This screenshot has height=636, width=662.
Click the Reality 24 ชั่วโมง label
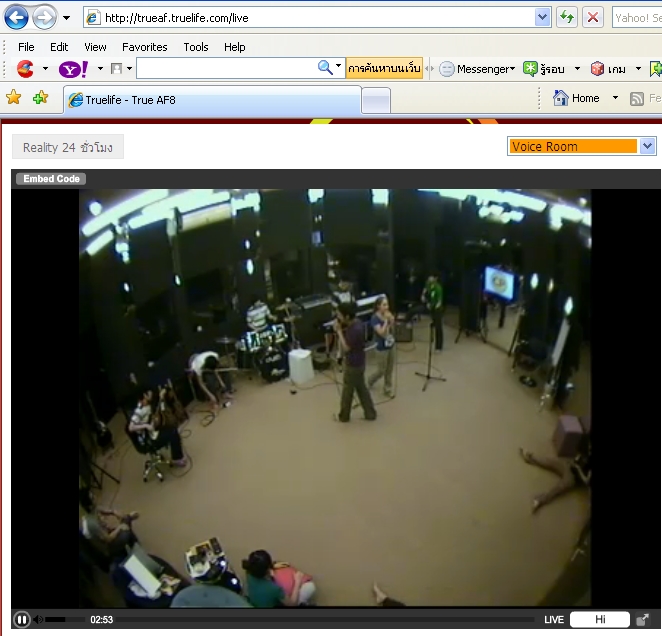pos(68,147)
